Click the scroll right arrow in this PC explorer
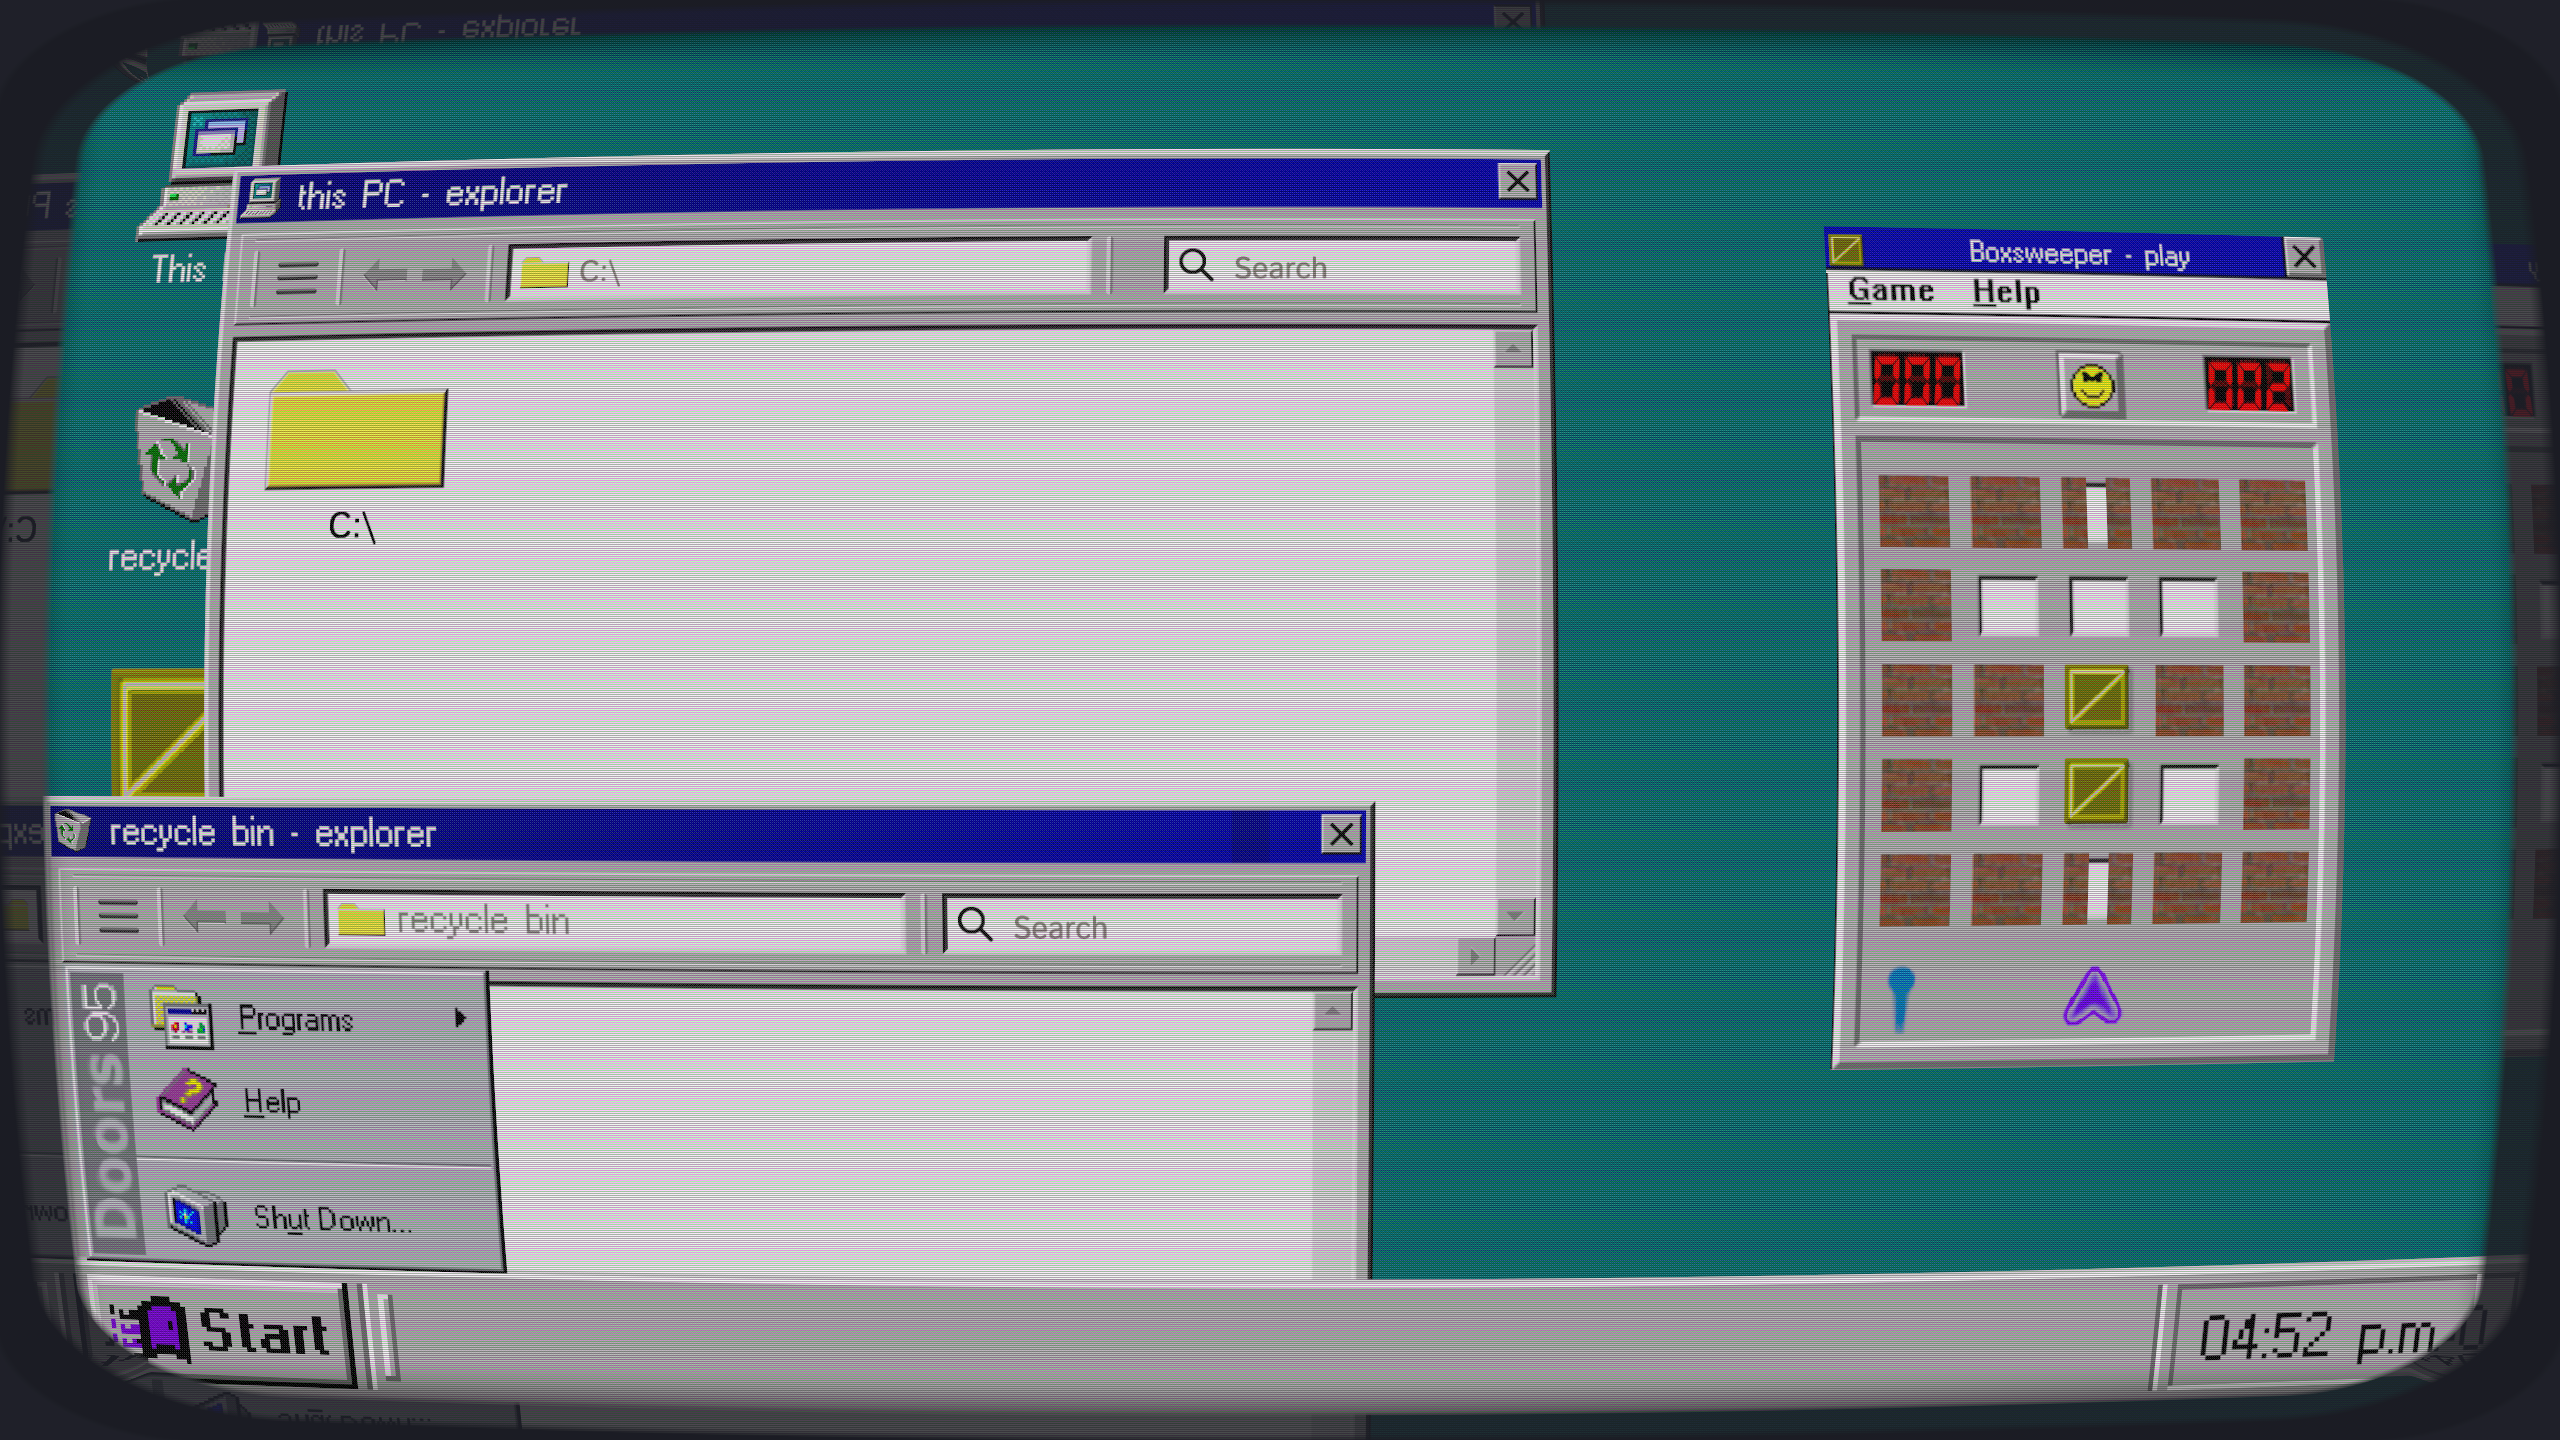 pyautogui.click(x=1475, y=957)
